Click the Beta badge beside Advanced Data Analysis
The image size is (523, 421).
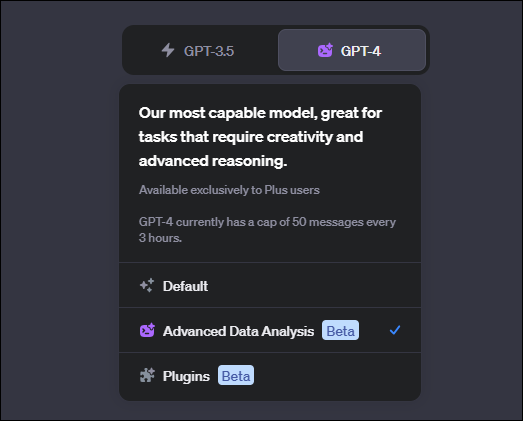(340, 330)
